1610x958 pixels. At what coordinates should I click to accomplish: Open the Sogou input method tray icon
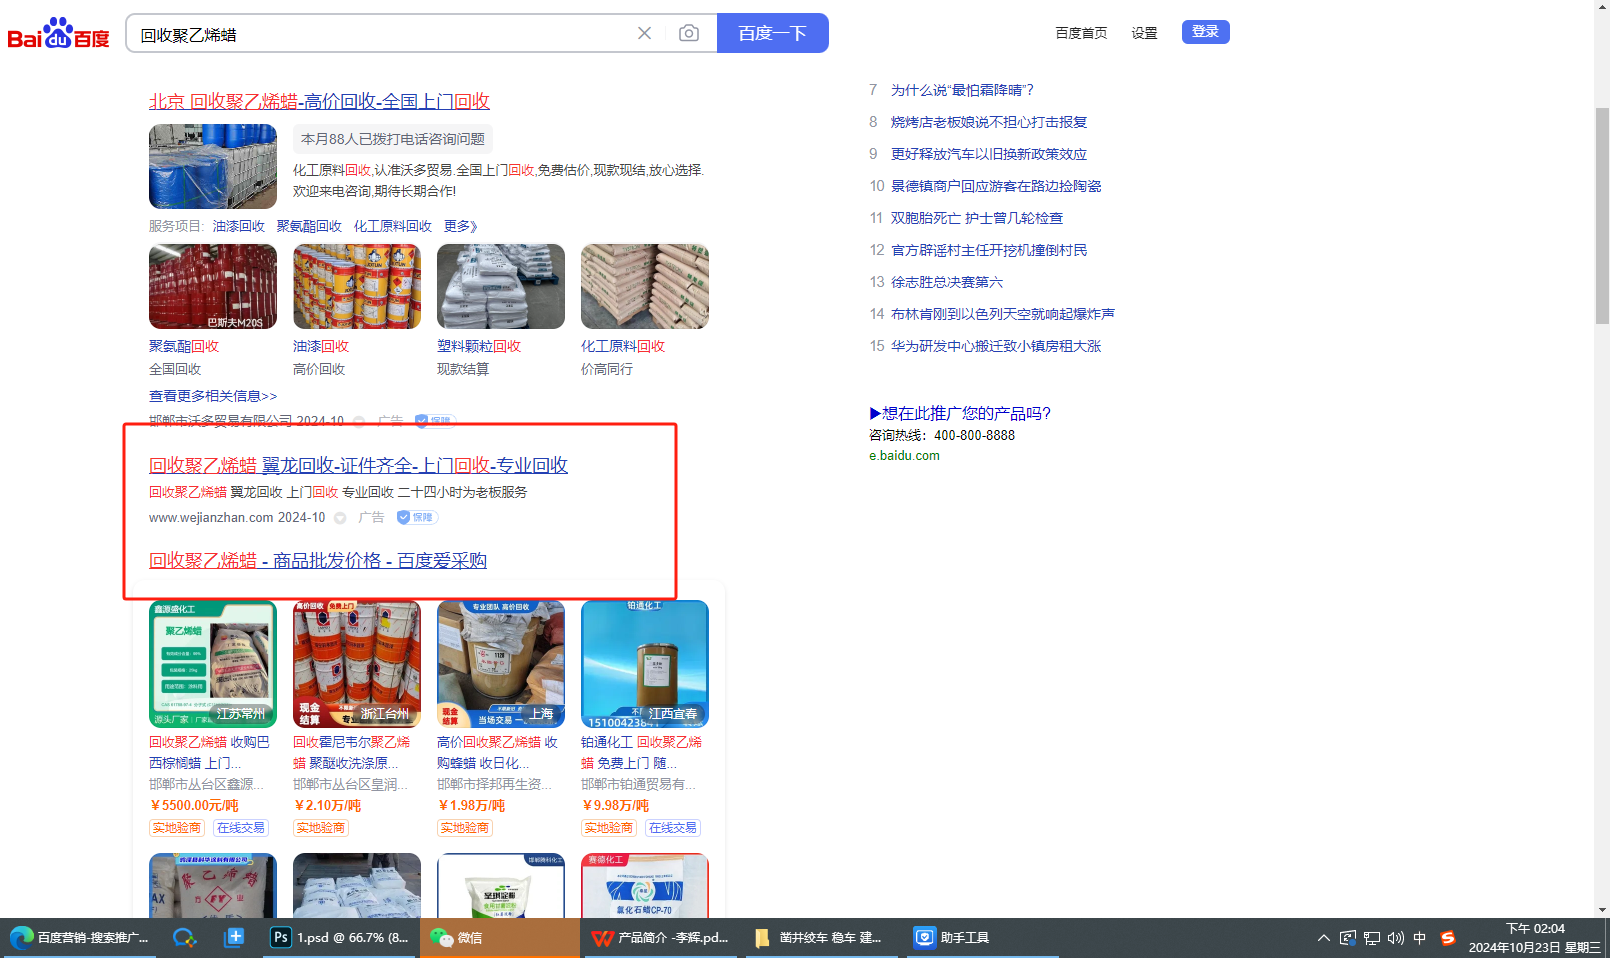click(1447, 938)
